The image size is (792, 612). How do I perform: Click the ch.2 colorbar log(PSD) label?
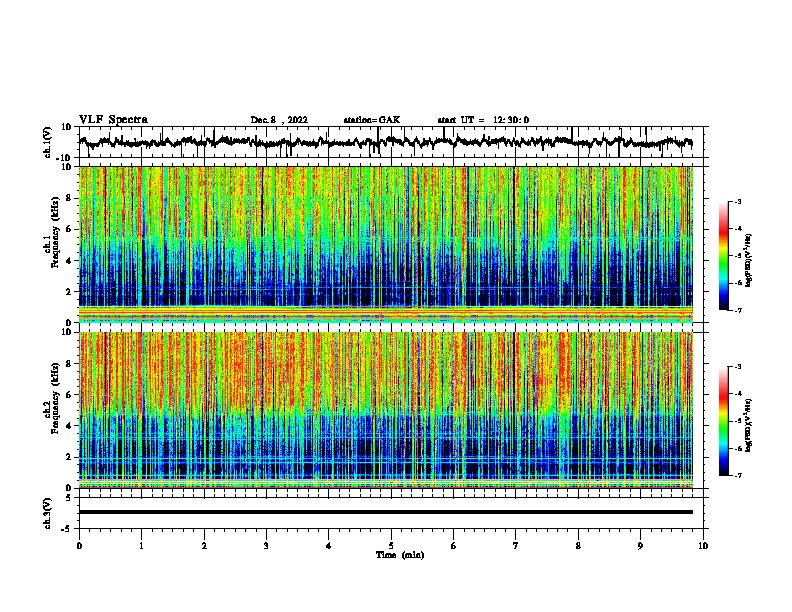pyautogui.click(x=749, y=426)
